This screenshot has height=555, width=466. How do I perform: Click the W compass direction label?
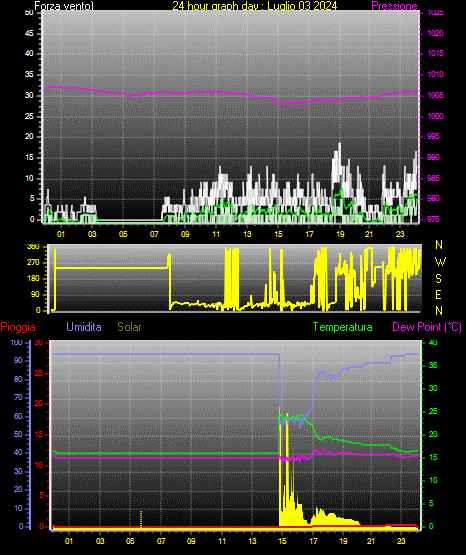(440, 262)
